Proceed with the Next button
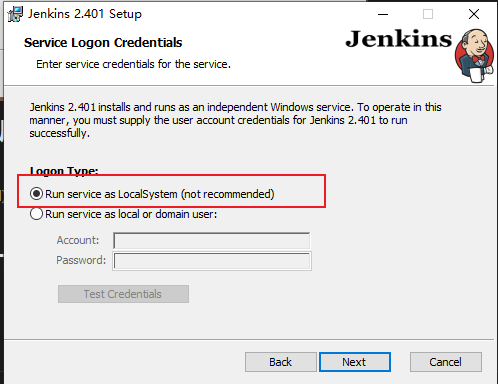The width and height of the screenshot is (498, 384). click(x=355, y=362)
